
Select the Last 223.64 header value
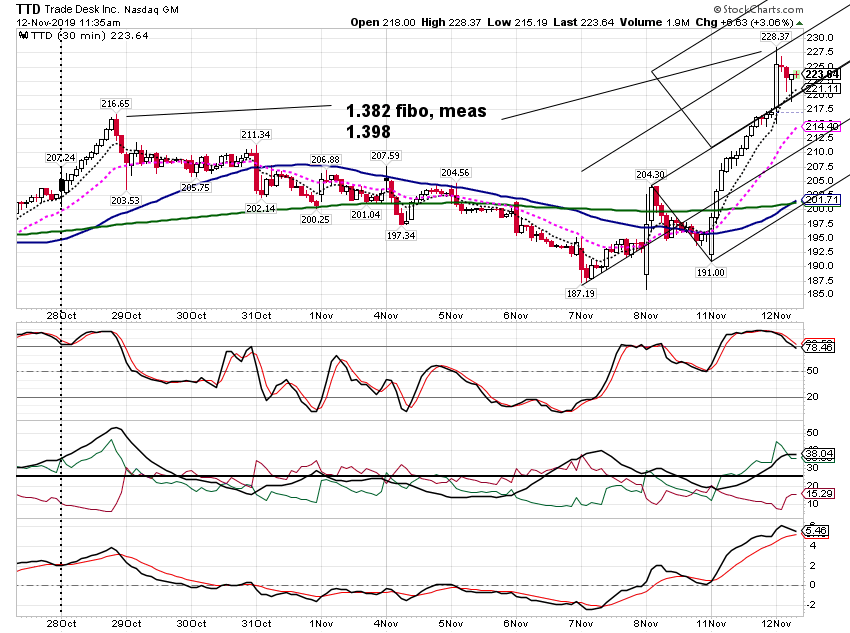583,23
